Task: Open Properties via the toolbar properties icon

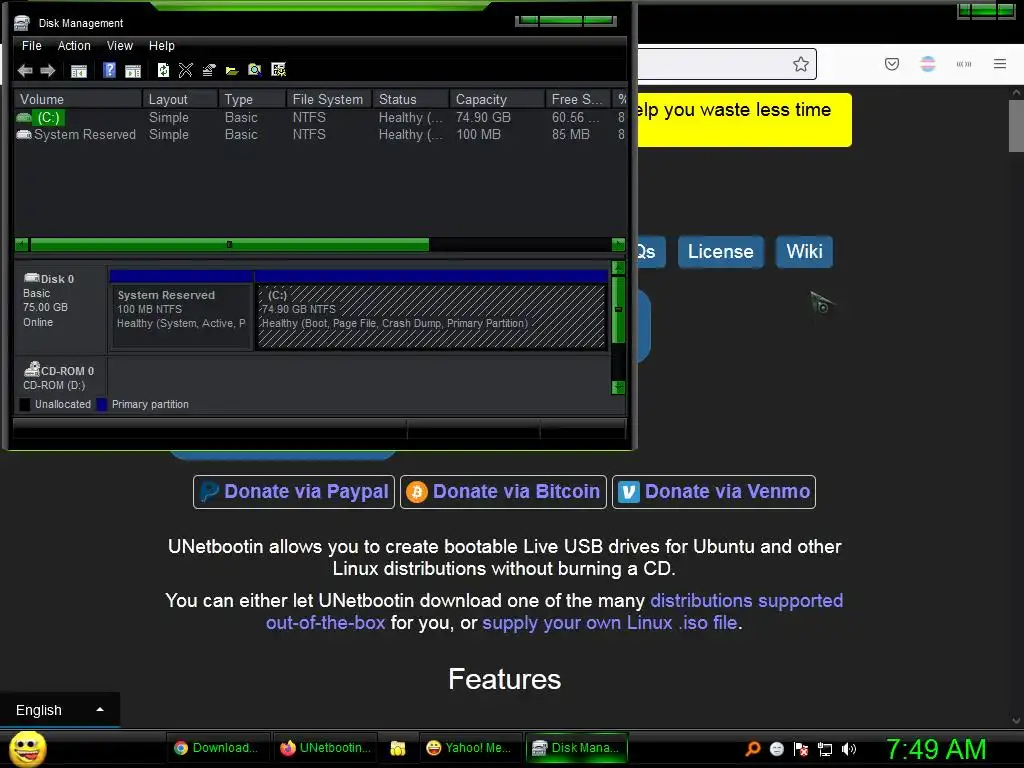Action: click(209, 70)
